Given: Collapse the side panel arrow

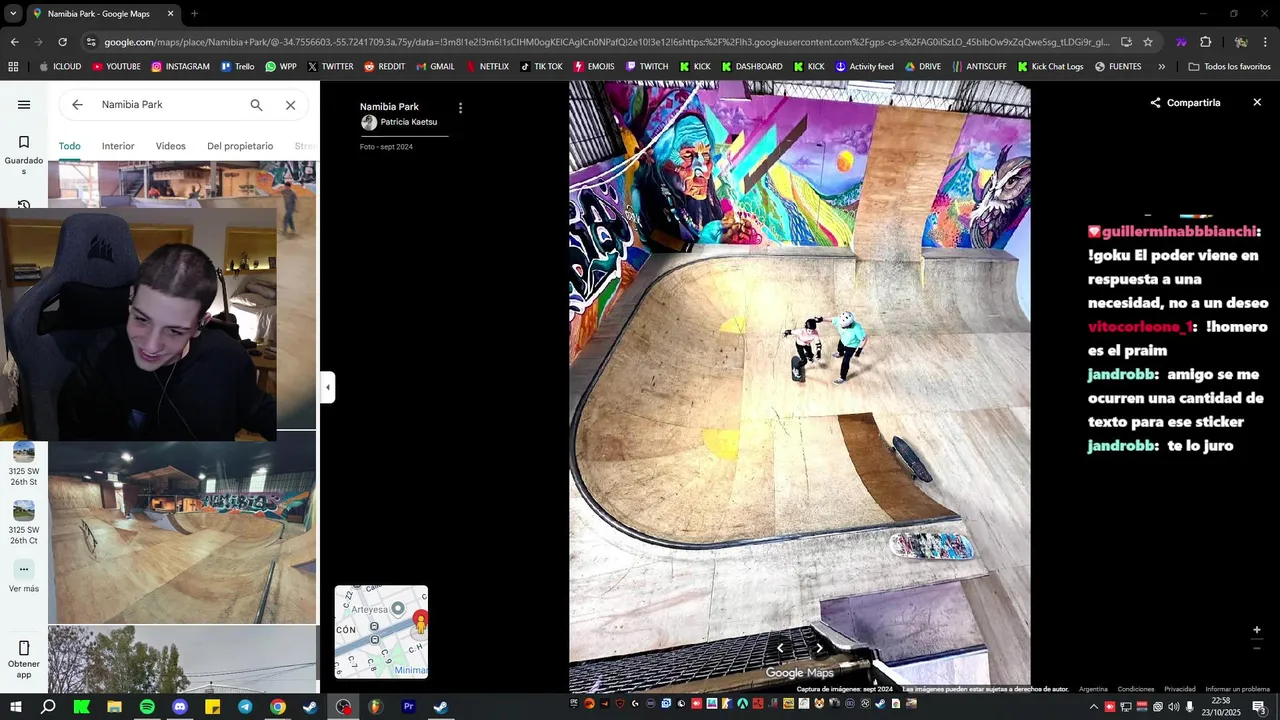Looking at the screenshot, I should [327, 387].
